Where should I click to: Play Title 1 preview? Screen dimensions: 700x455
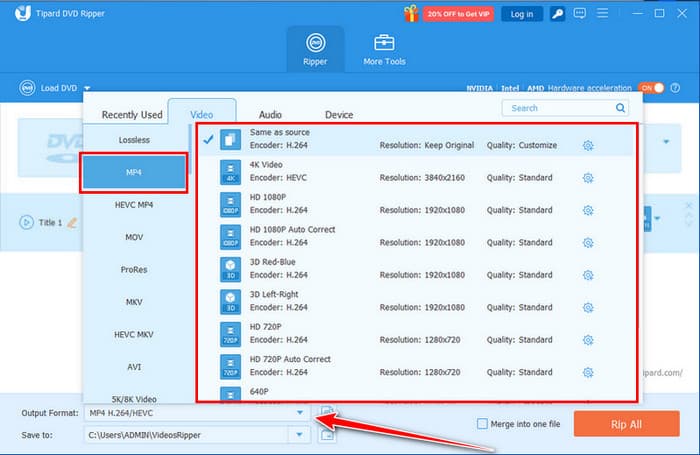click(26, 222)
